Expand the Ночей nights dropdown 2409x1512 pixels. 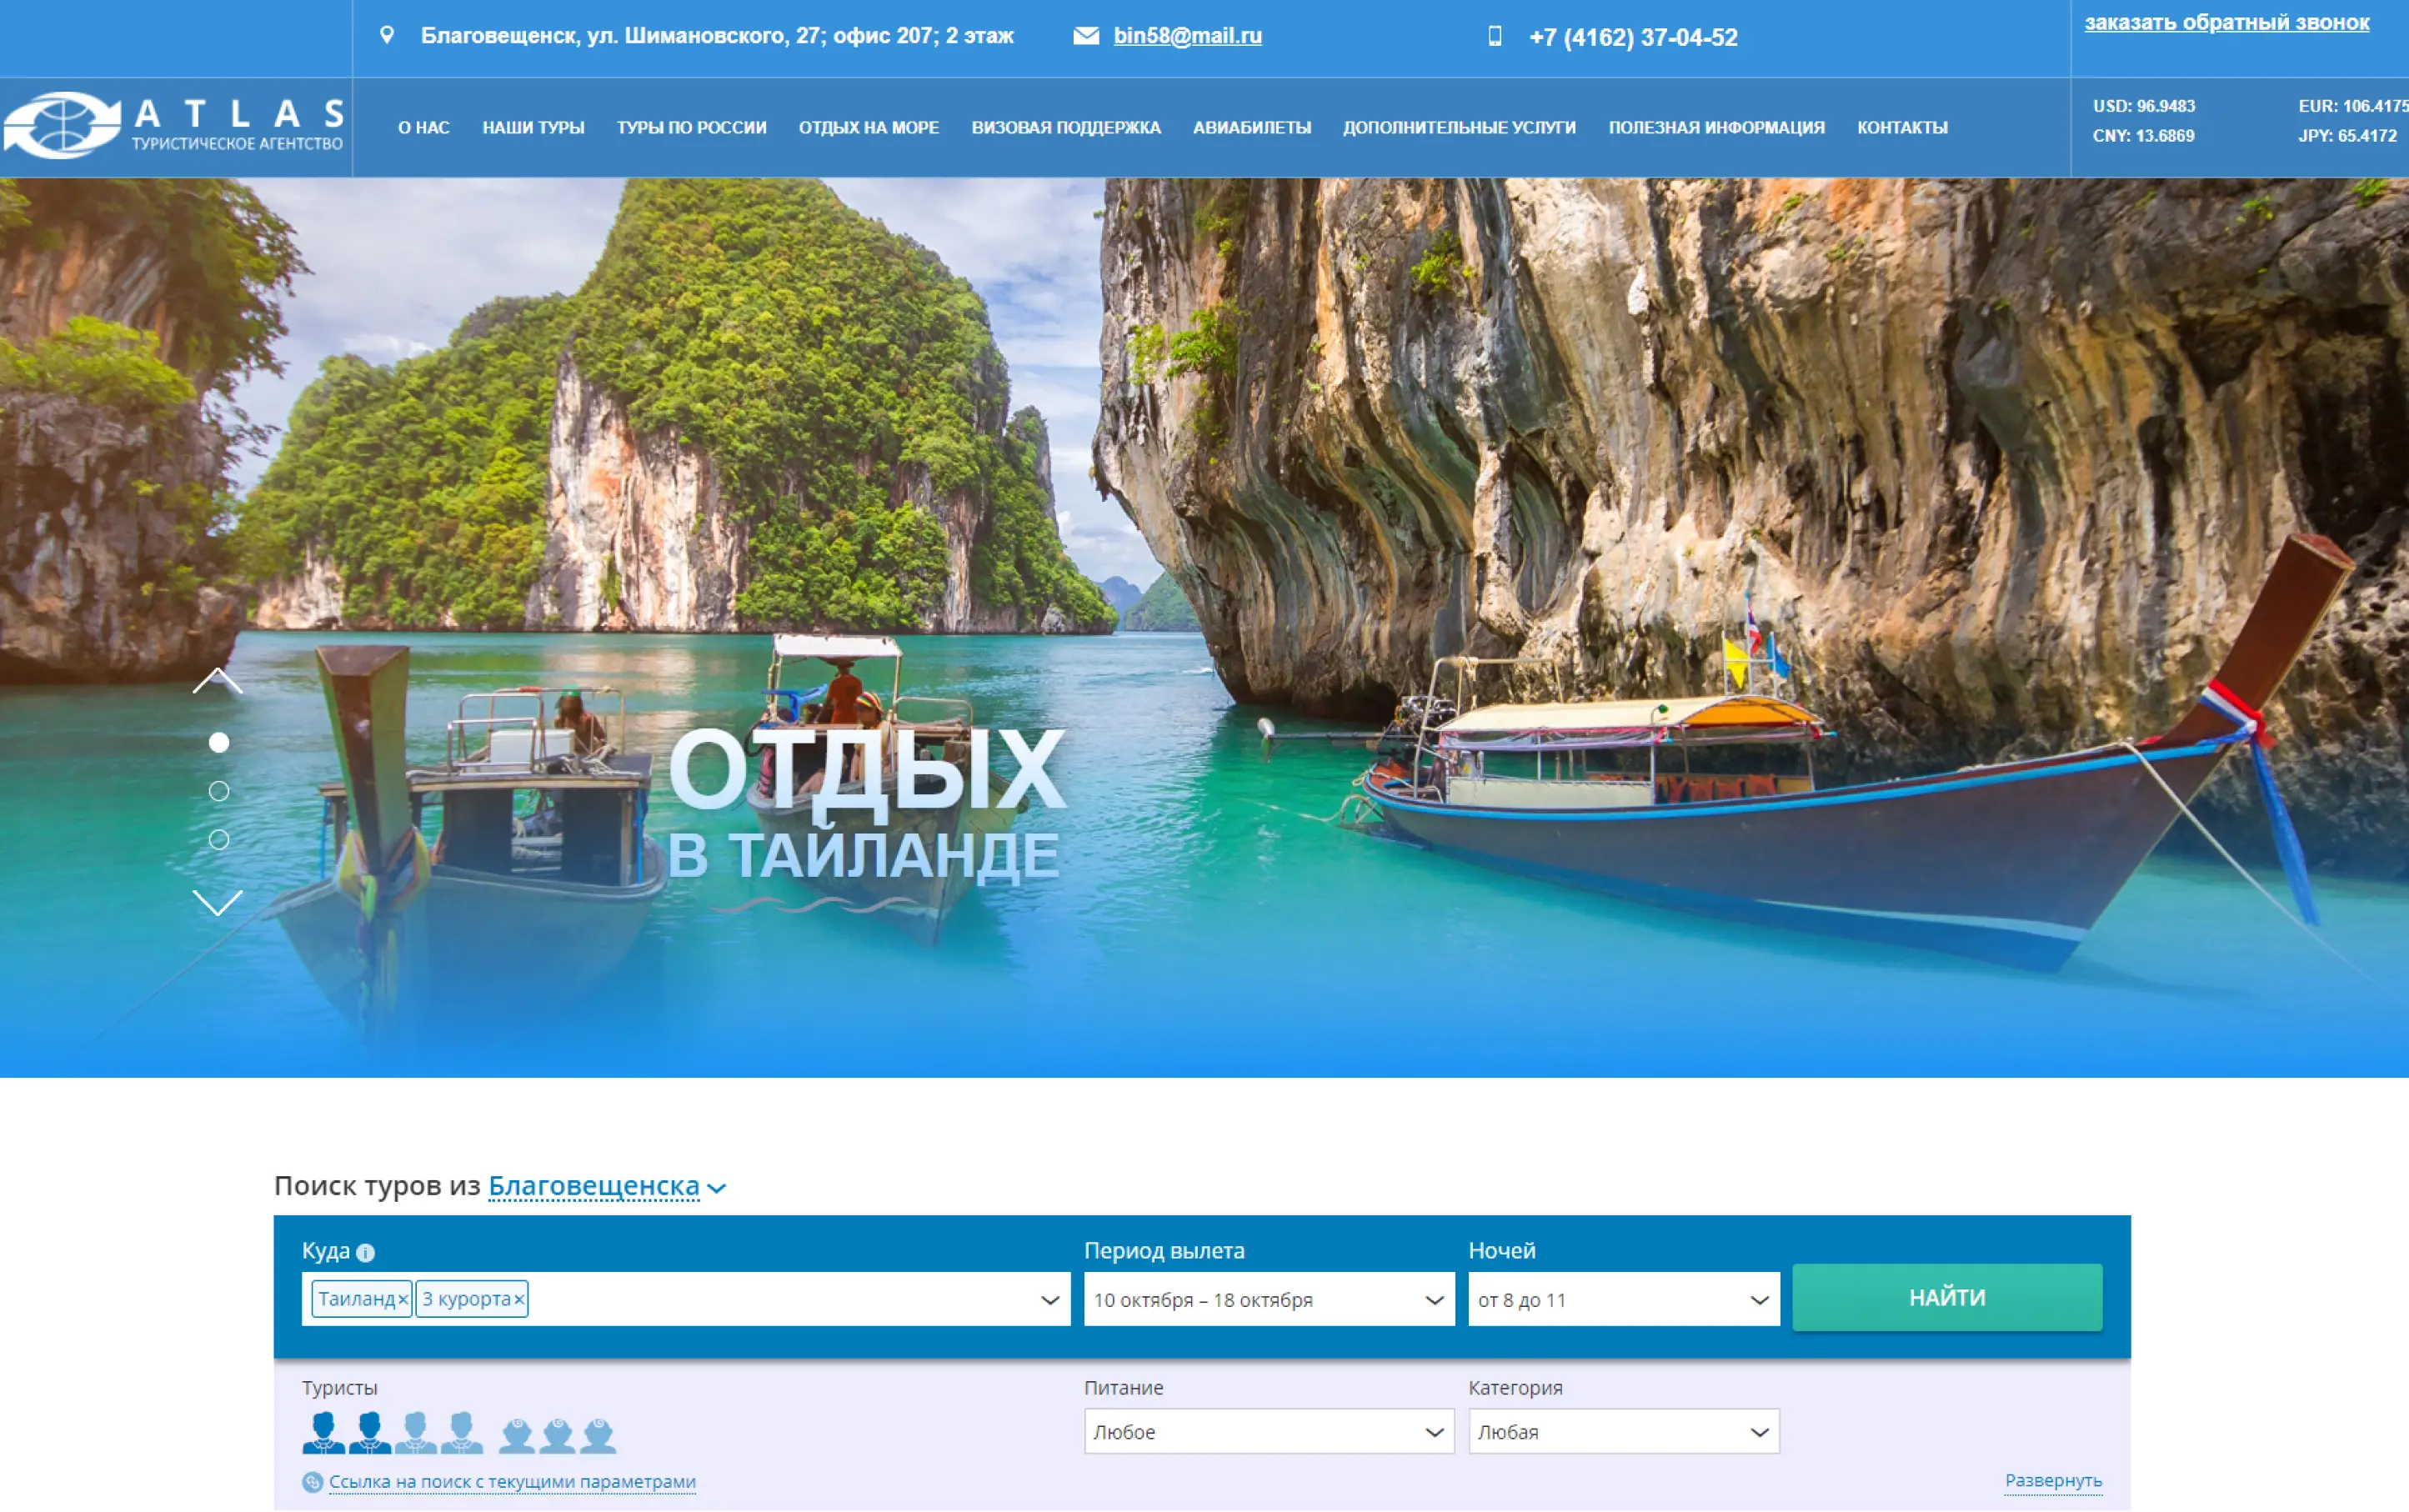click(x=1622, y=1299)
